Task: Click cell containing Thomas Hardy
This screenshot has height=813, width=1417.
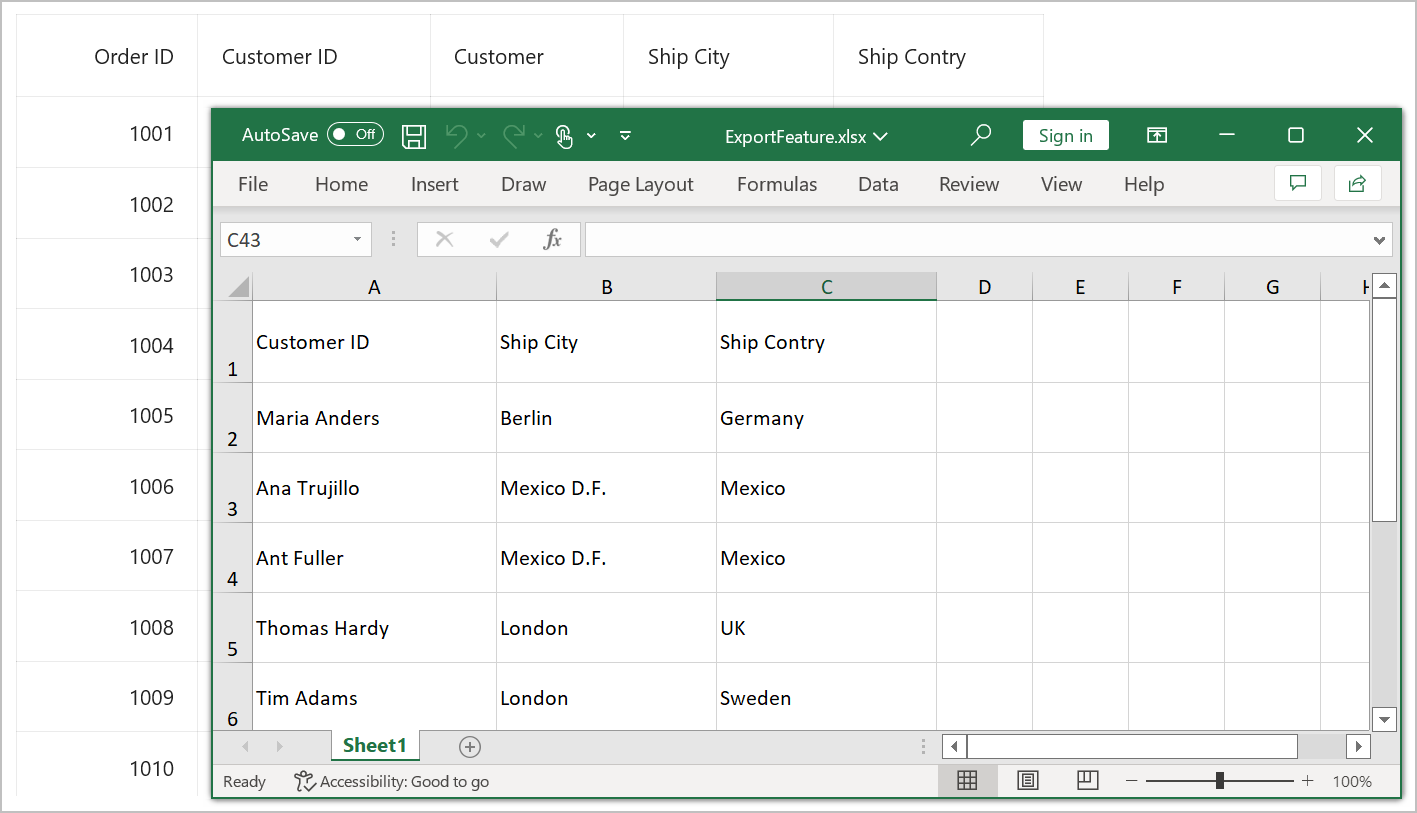Action: (374, 628)
